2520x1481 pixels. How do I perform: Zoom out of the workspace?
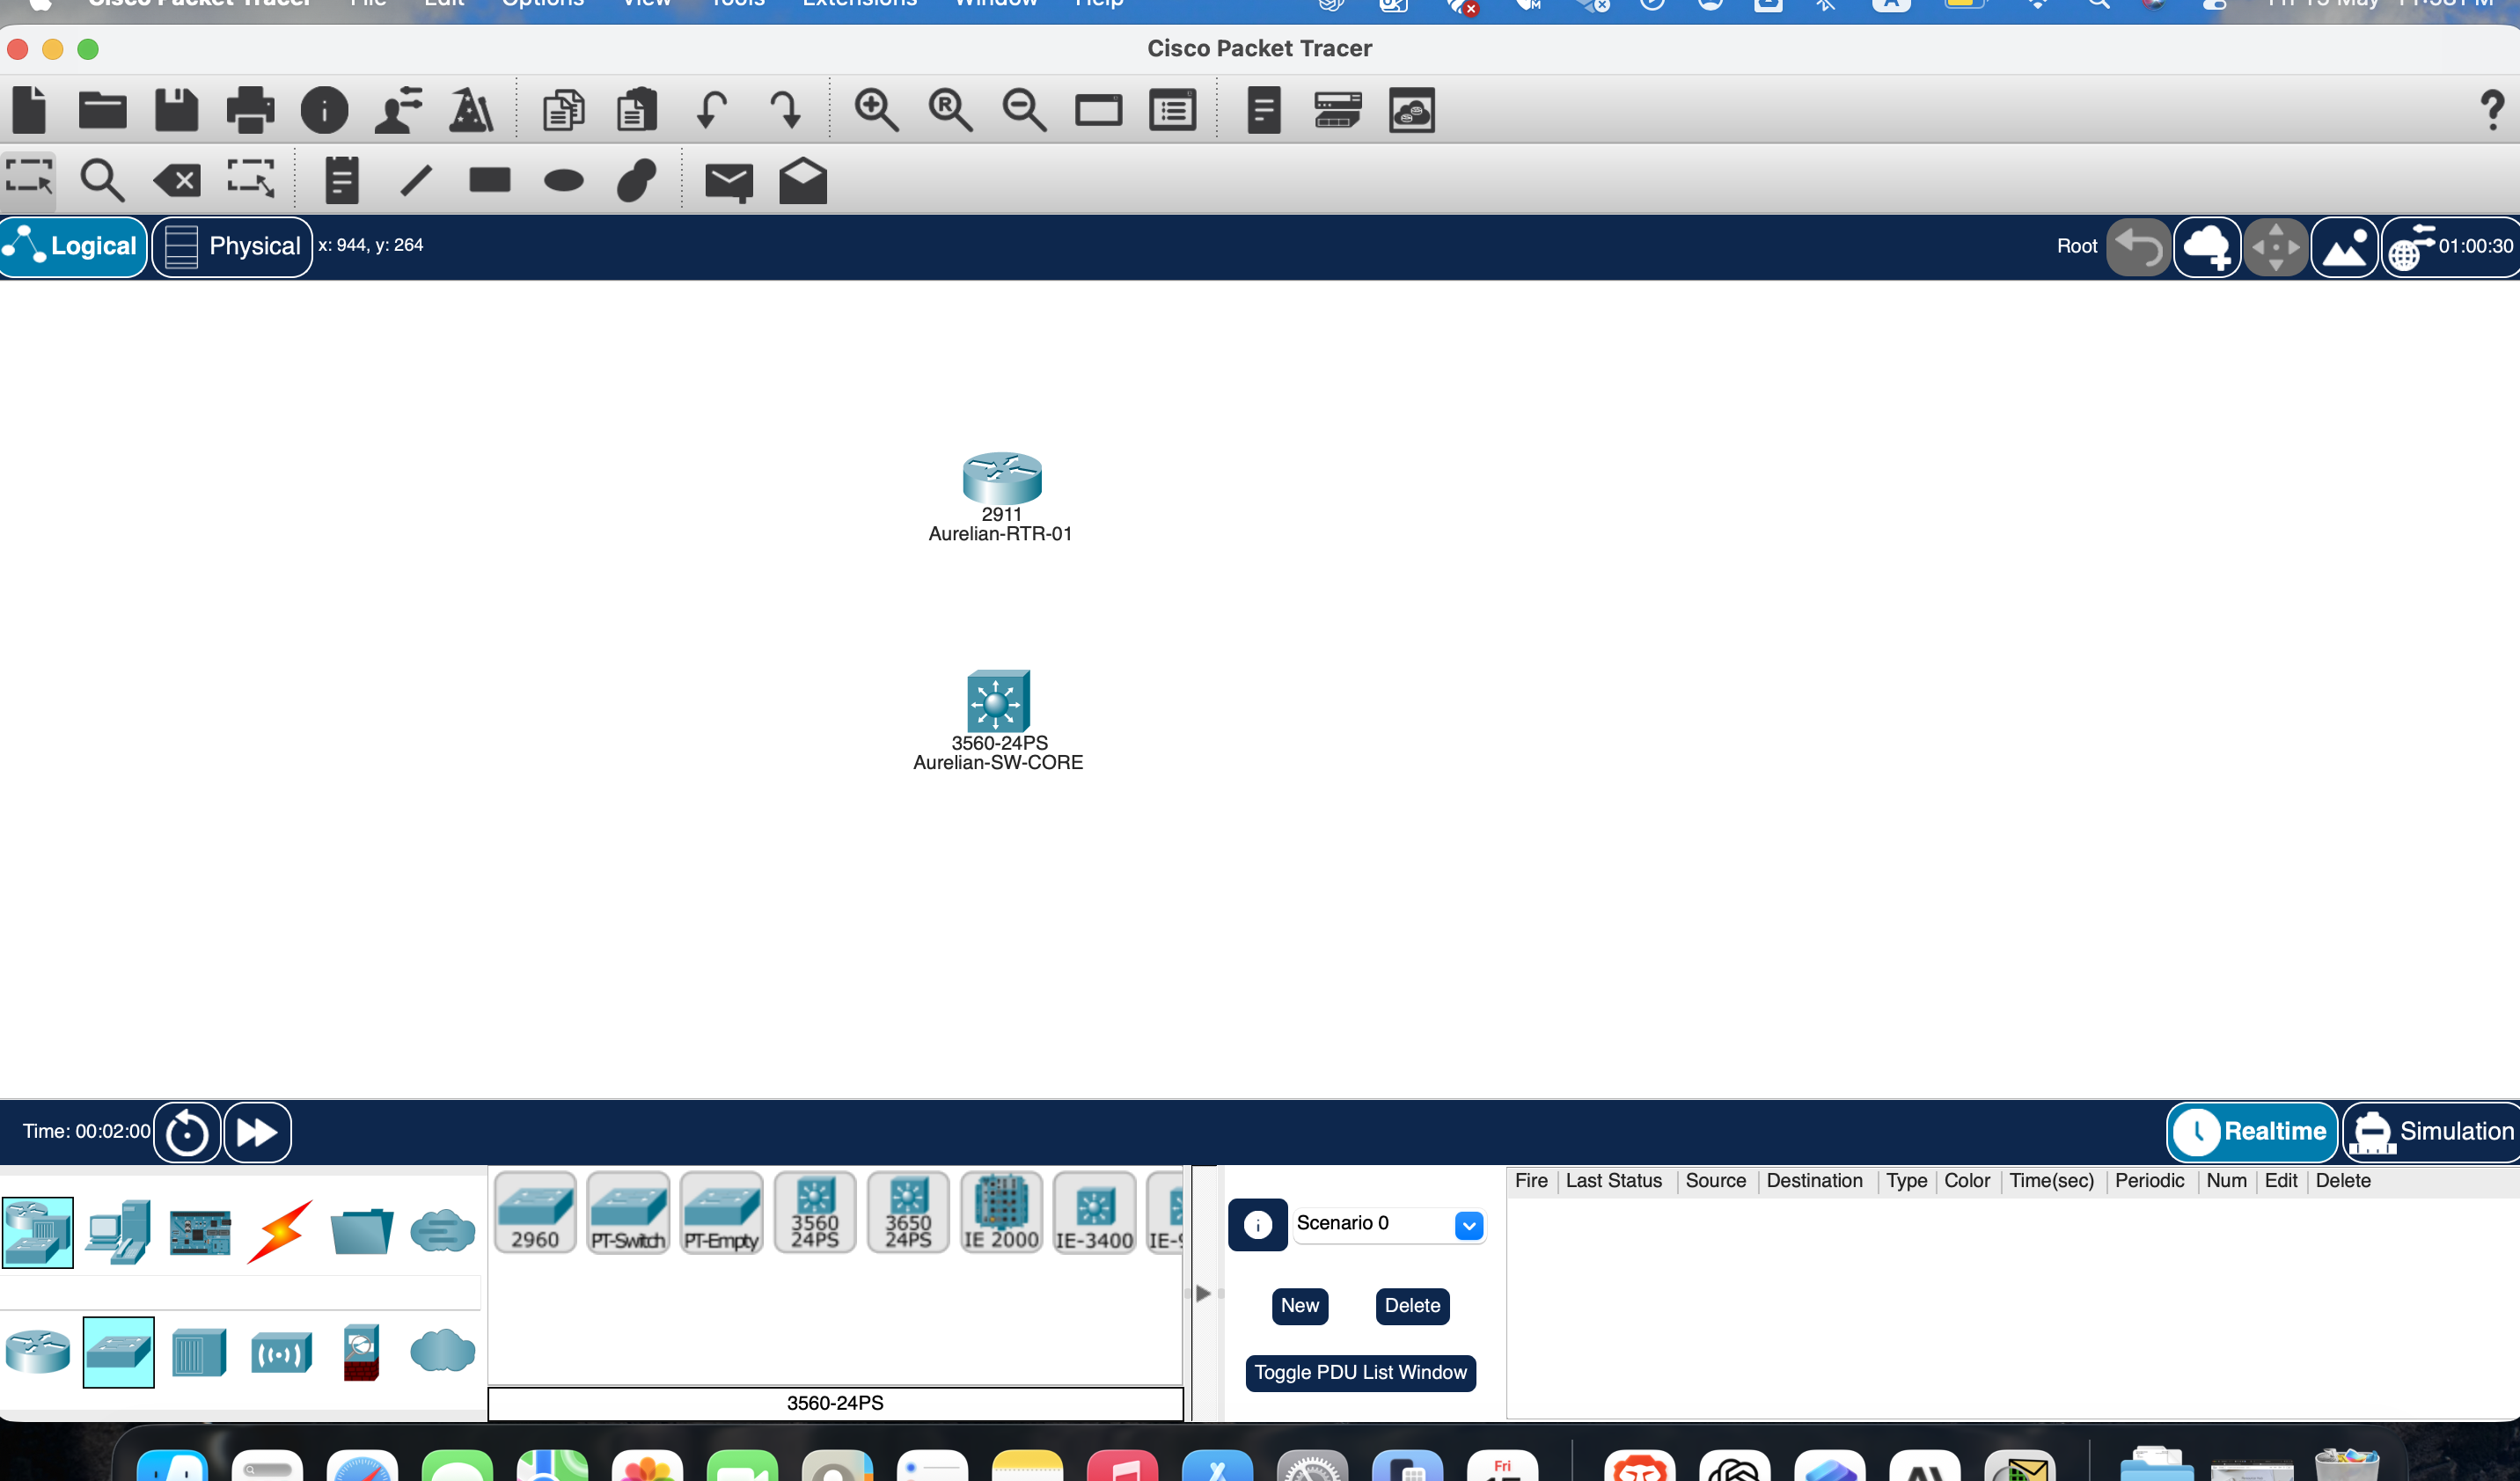1024,110
